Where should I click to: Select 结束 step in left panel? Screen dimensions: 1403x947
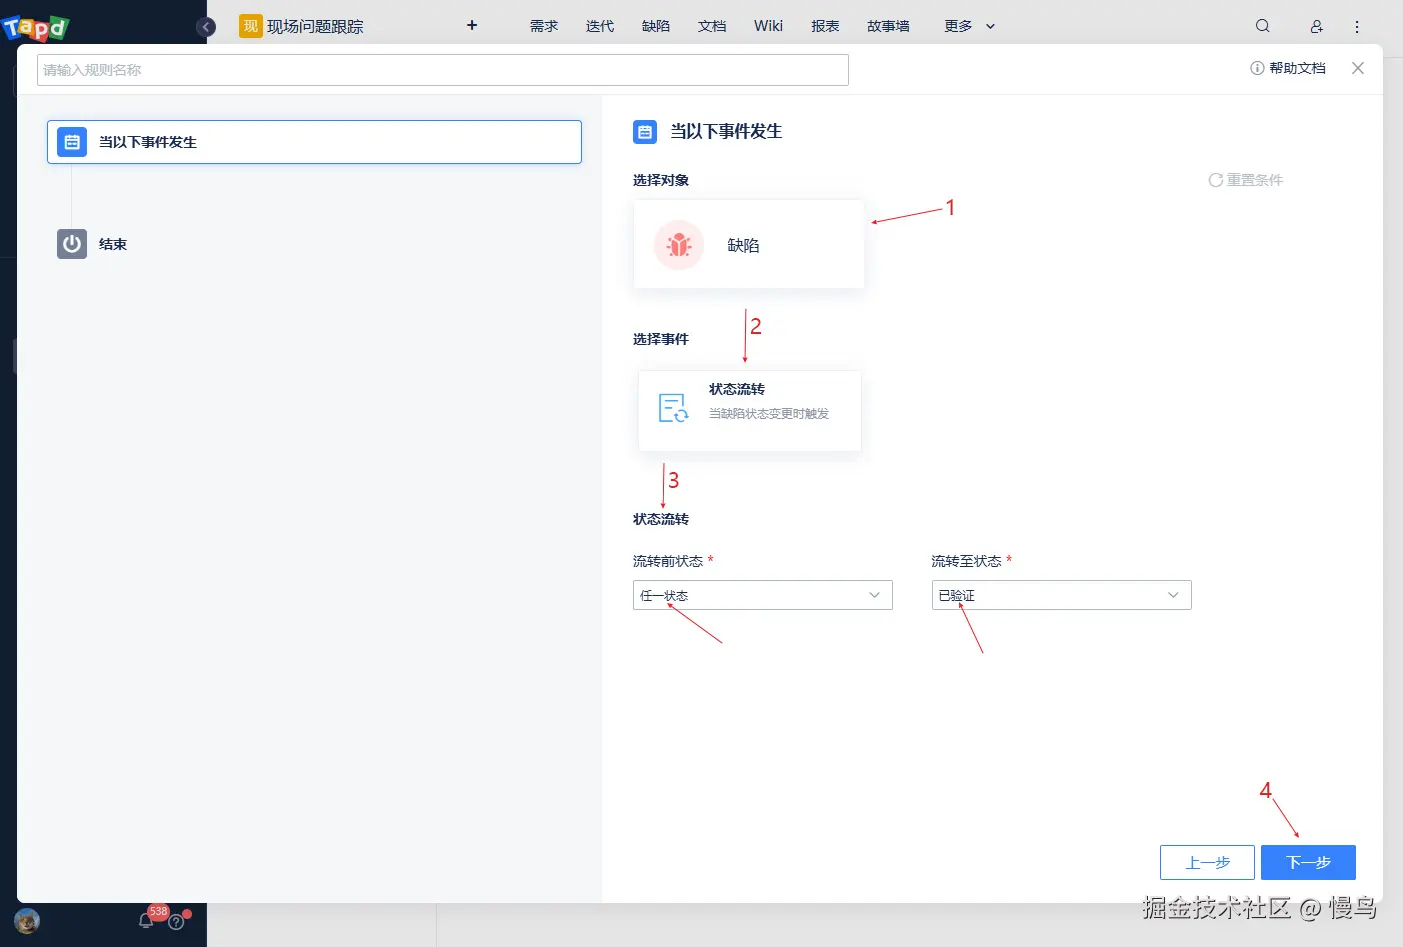(112, 244)
